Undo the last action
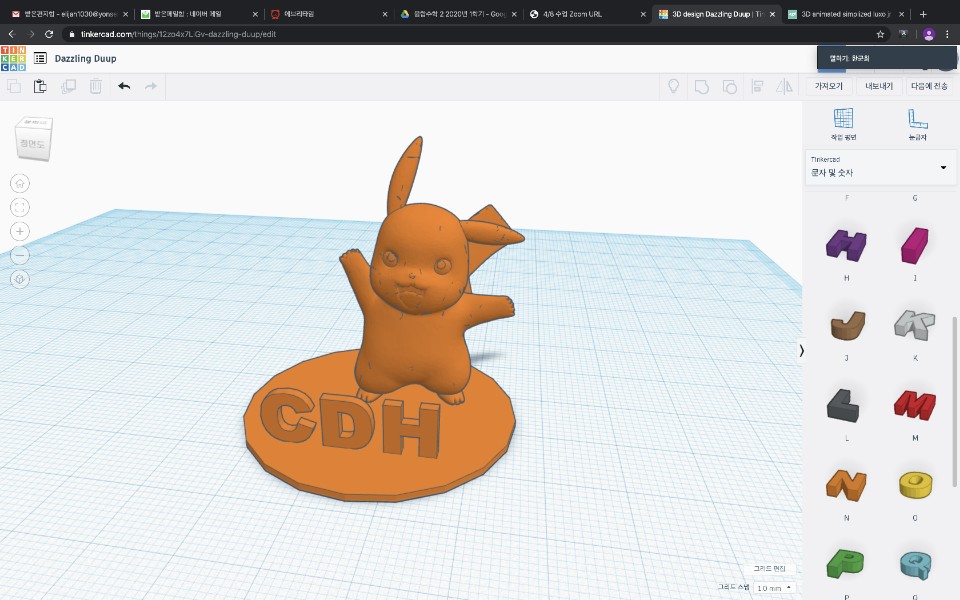 point(124,86)
